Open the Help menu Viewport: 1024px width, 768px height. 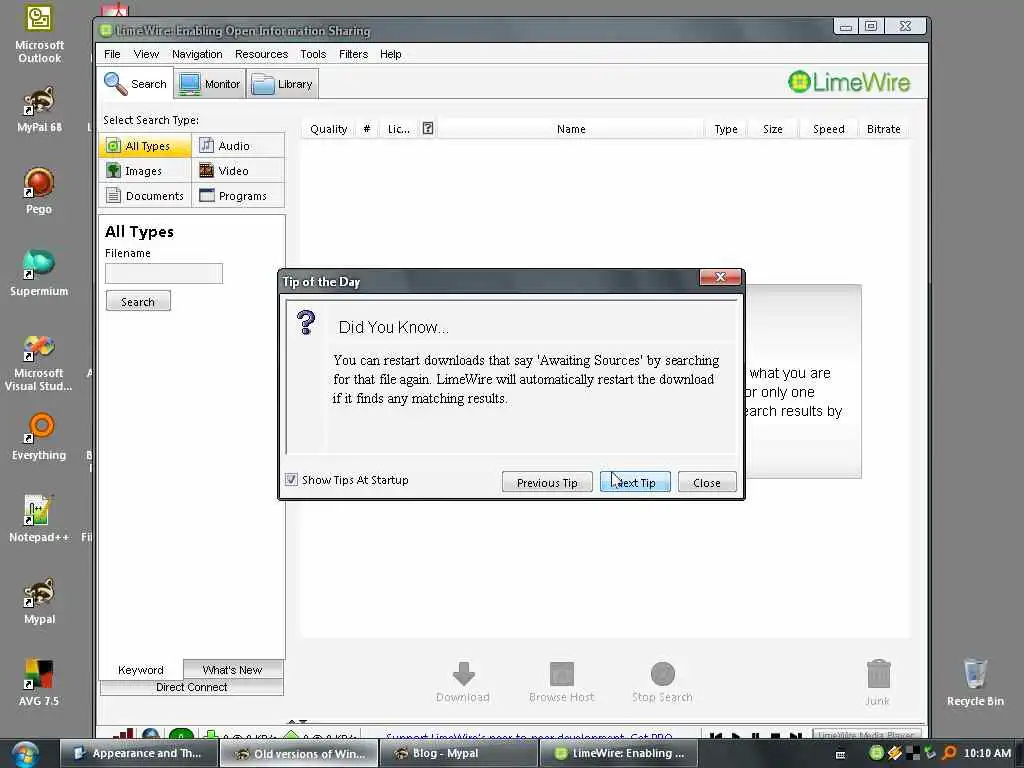pos(391,54)
